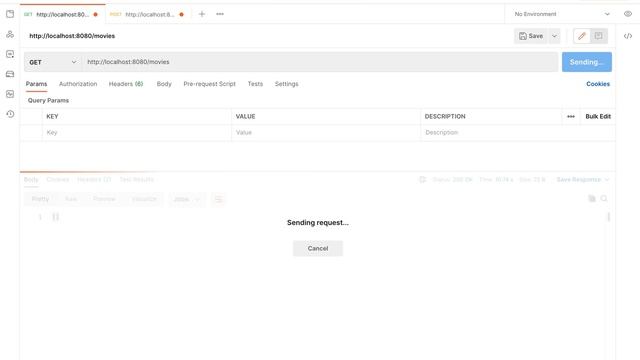Toggle response line wrap icon

point(218,199)
